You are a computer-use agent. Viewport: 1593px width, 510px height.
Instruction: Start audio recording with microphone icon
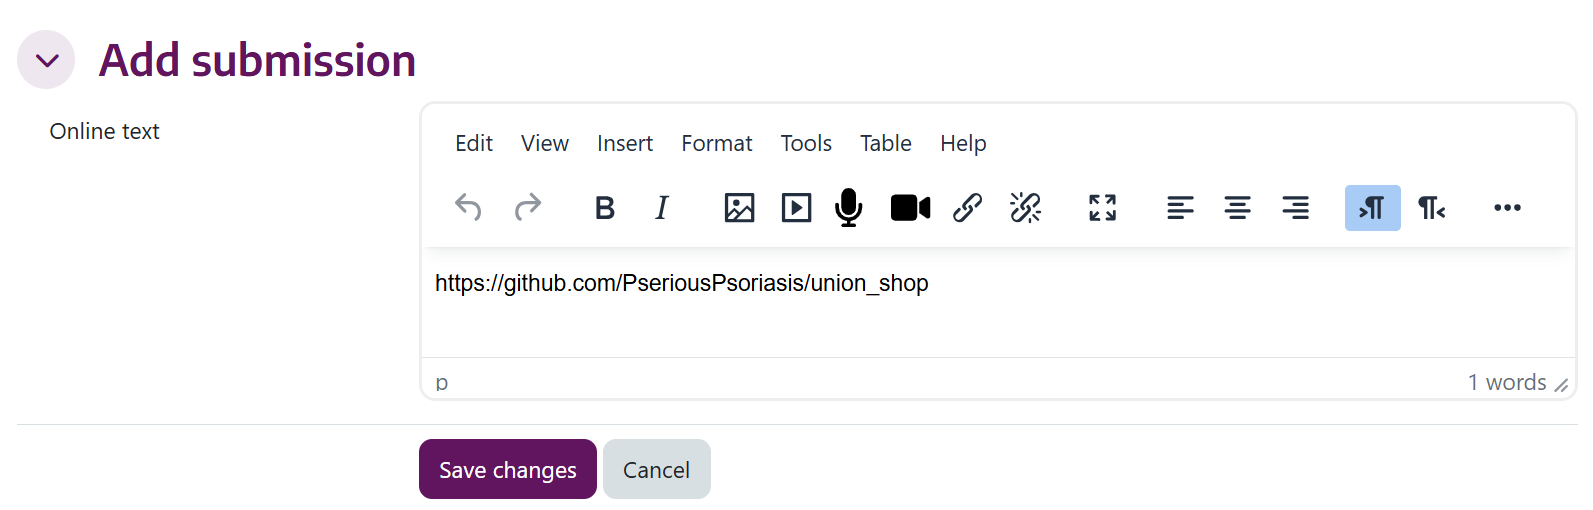[x=849, y=208]
